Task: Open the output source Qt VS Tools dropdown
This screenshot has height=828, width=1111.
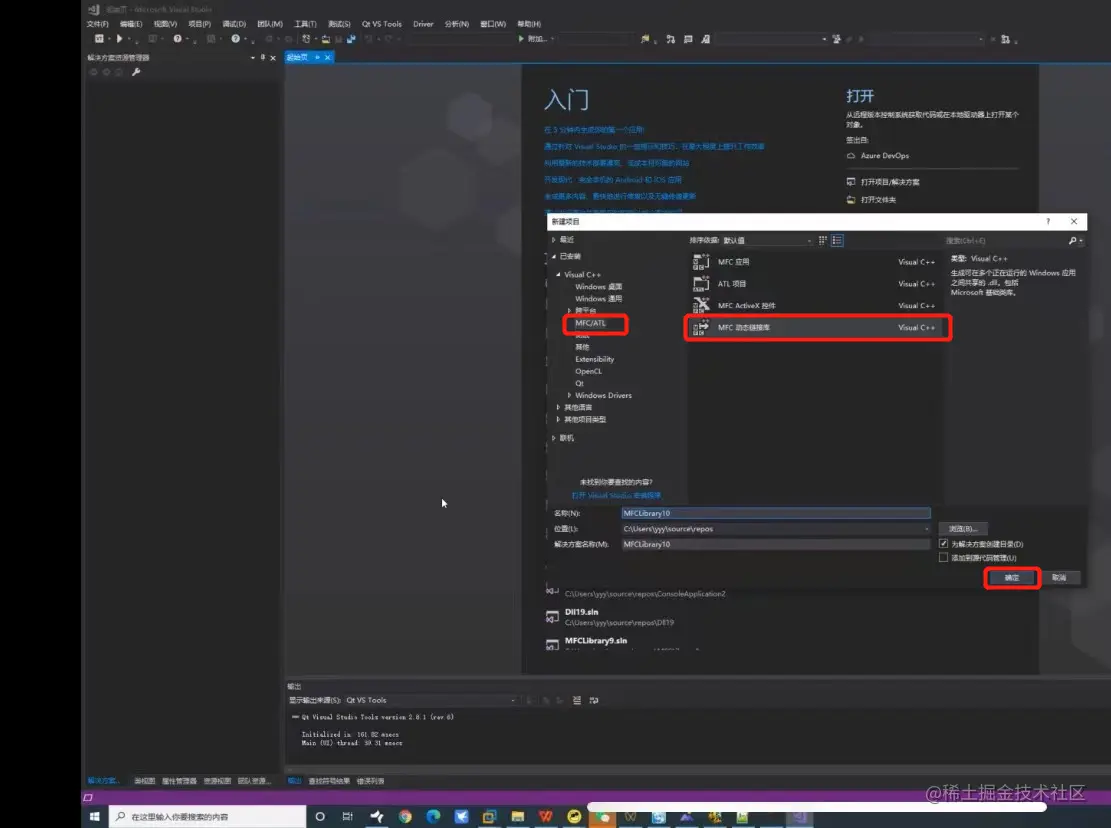Action: (x=430, y=701)
